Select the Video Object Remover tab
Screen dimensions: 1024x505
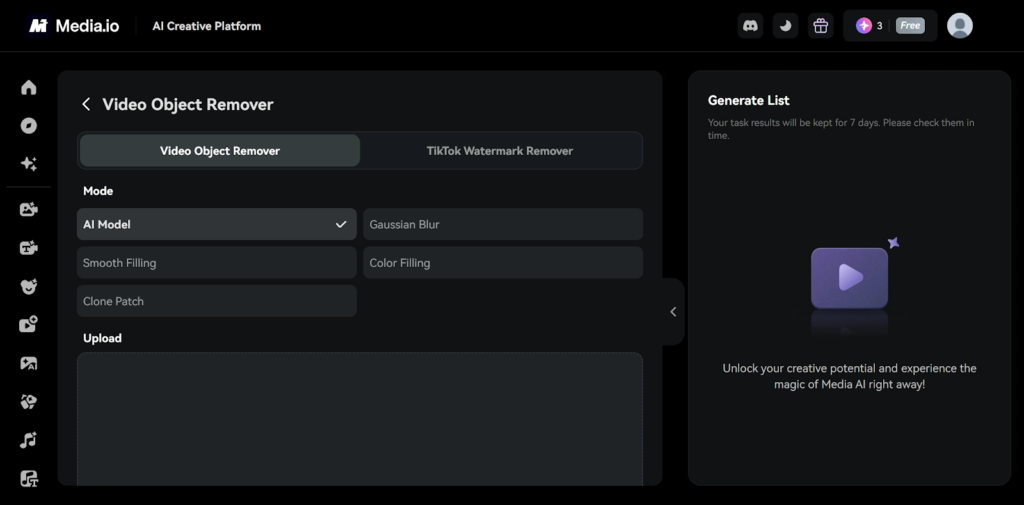(220, 151)
